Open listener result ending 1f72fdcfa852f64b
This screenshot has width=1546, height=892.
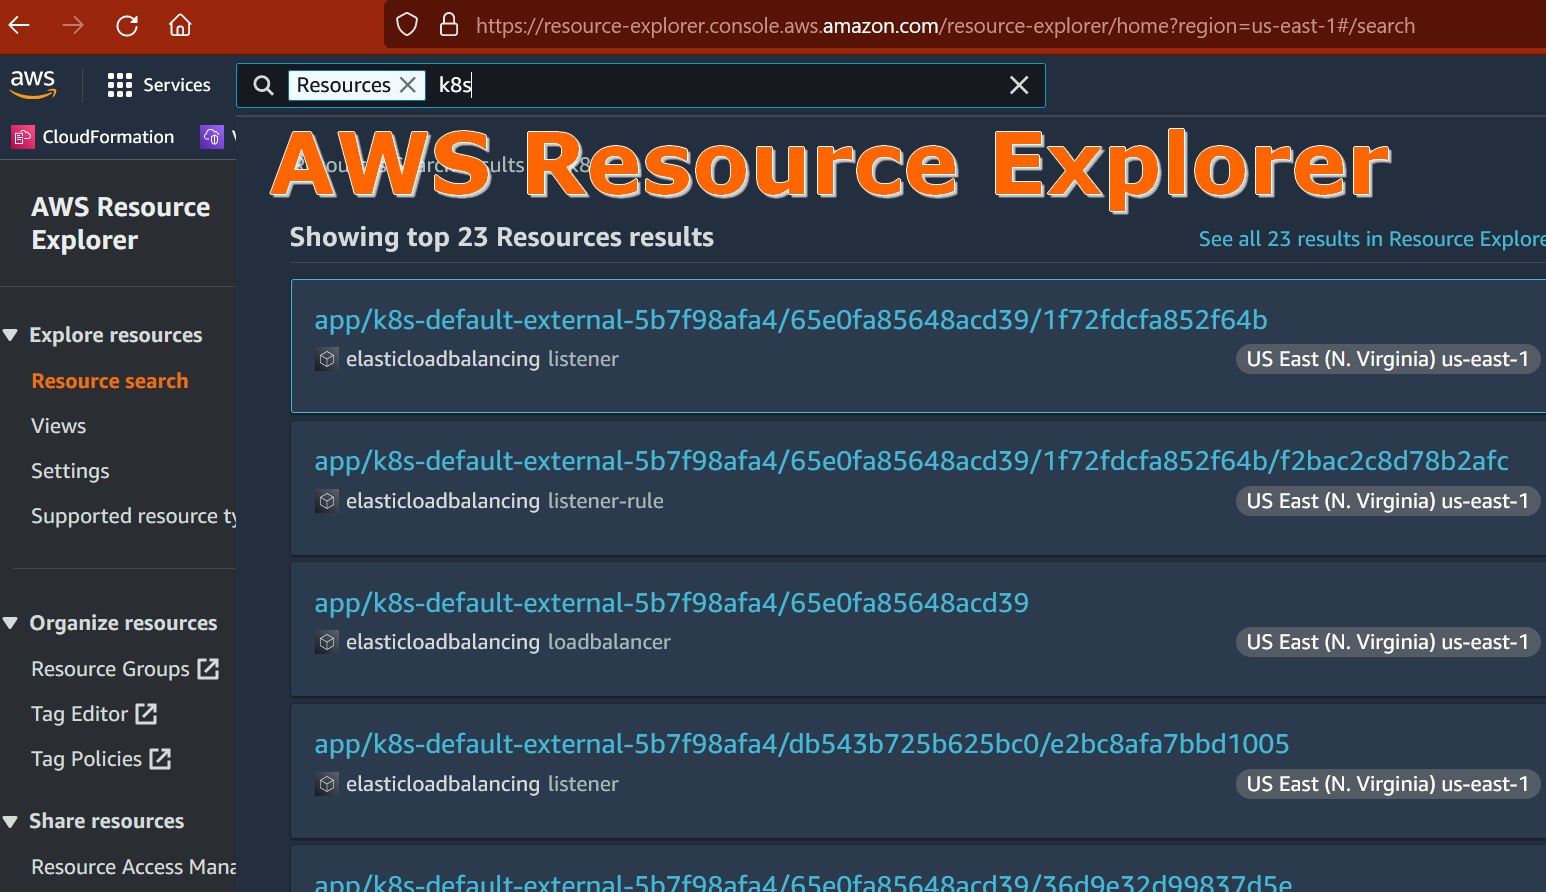[791, 320]
